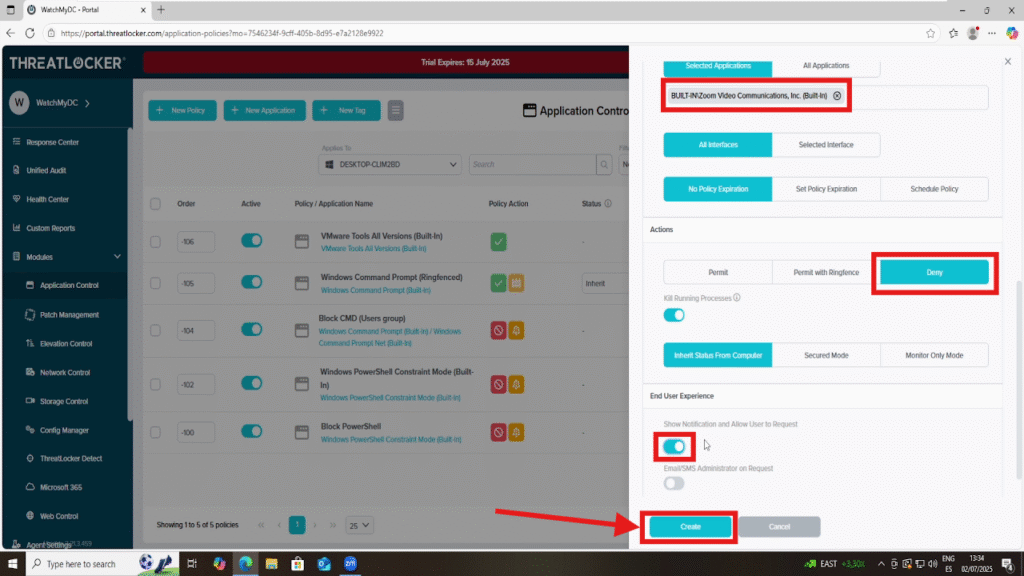This screenshot has width=1024, height=576.
Task: Toggle Kill Running Processes switch
Action: click(673, 315)
